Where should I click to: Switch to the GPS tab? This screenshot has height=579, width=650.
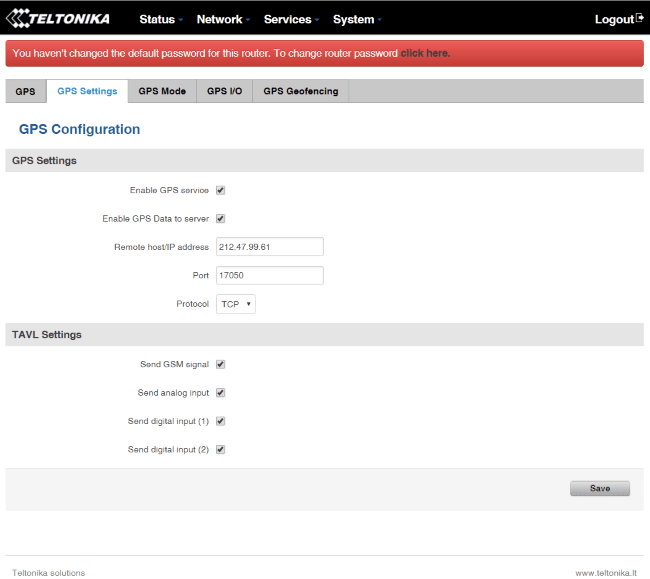point(25,91)
